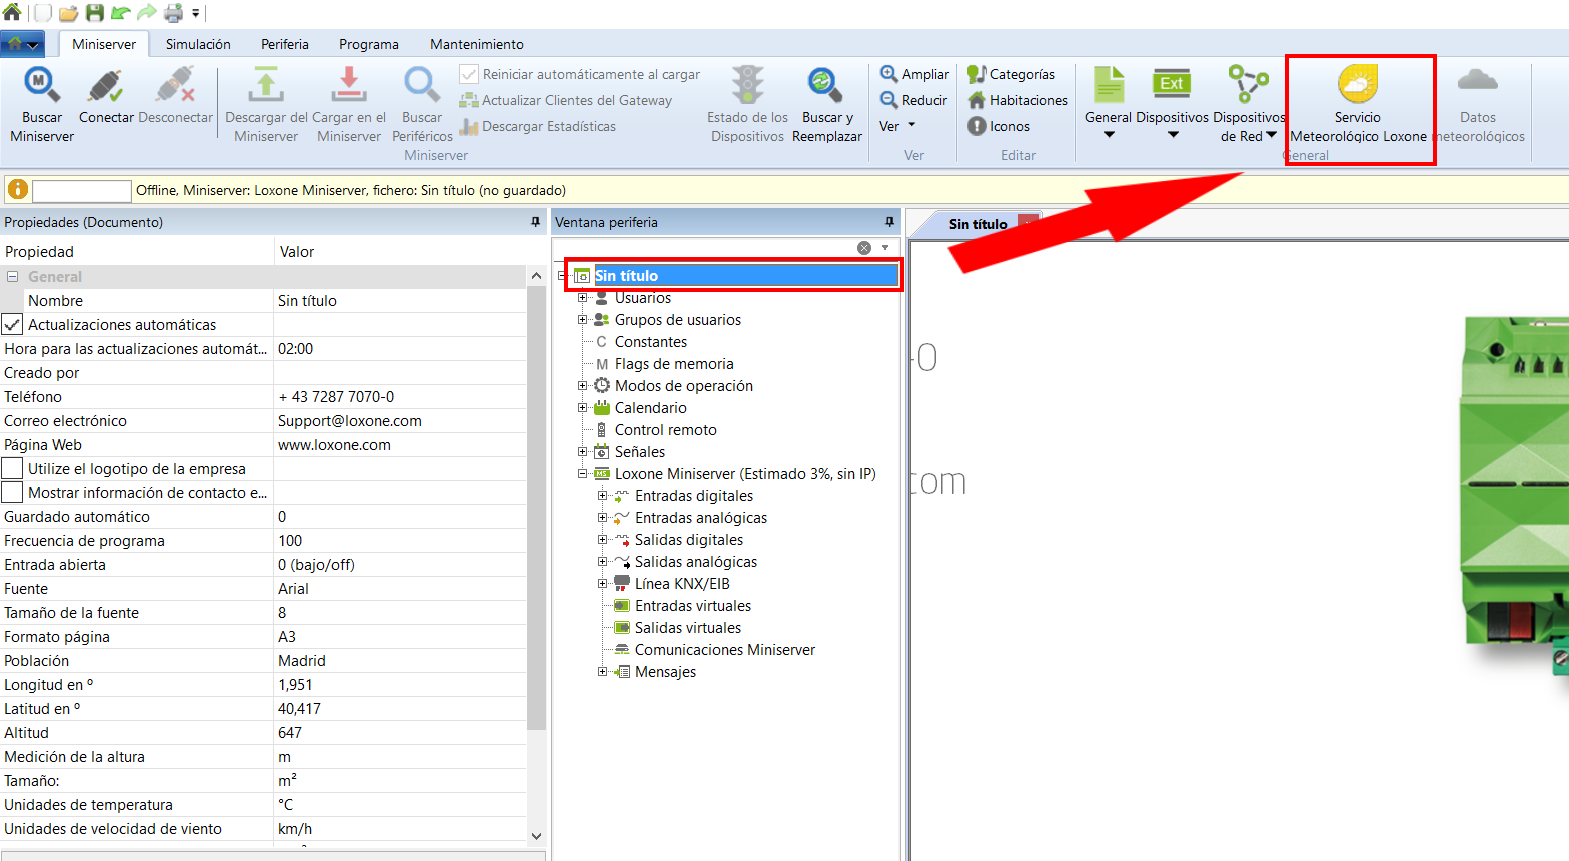Open the Mantenimiento ribbon tab

(x=476, y=44)
